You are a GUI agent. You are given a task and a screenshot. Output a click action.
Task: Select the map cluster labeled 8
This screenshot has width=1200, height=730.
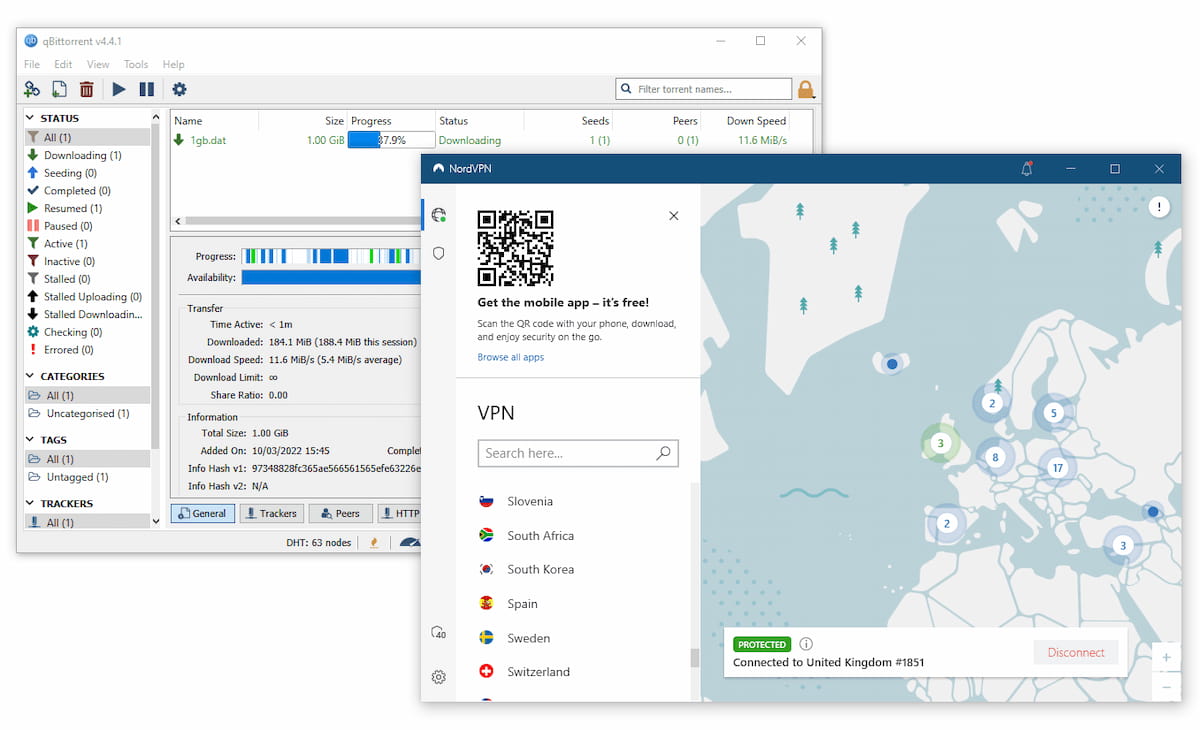994,458
